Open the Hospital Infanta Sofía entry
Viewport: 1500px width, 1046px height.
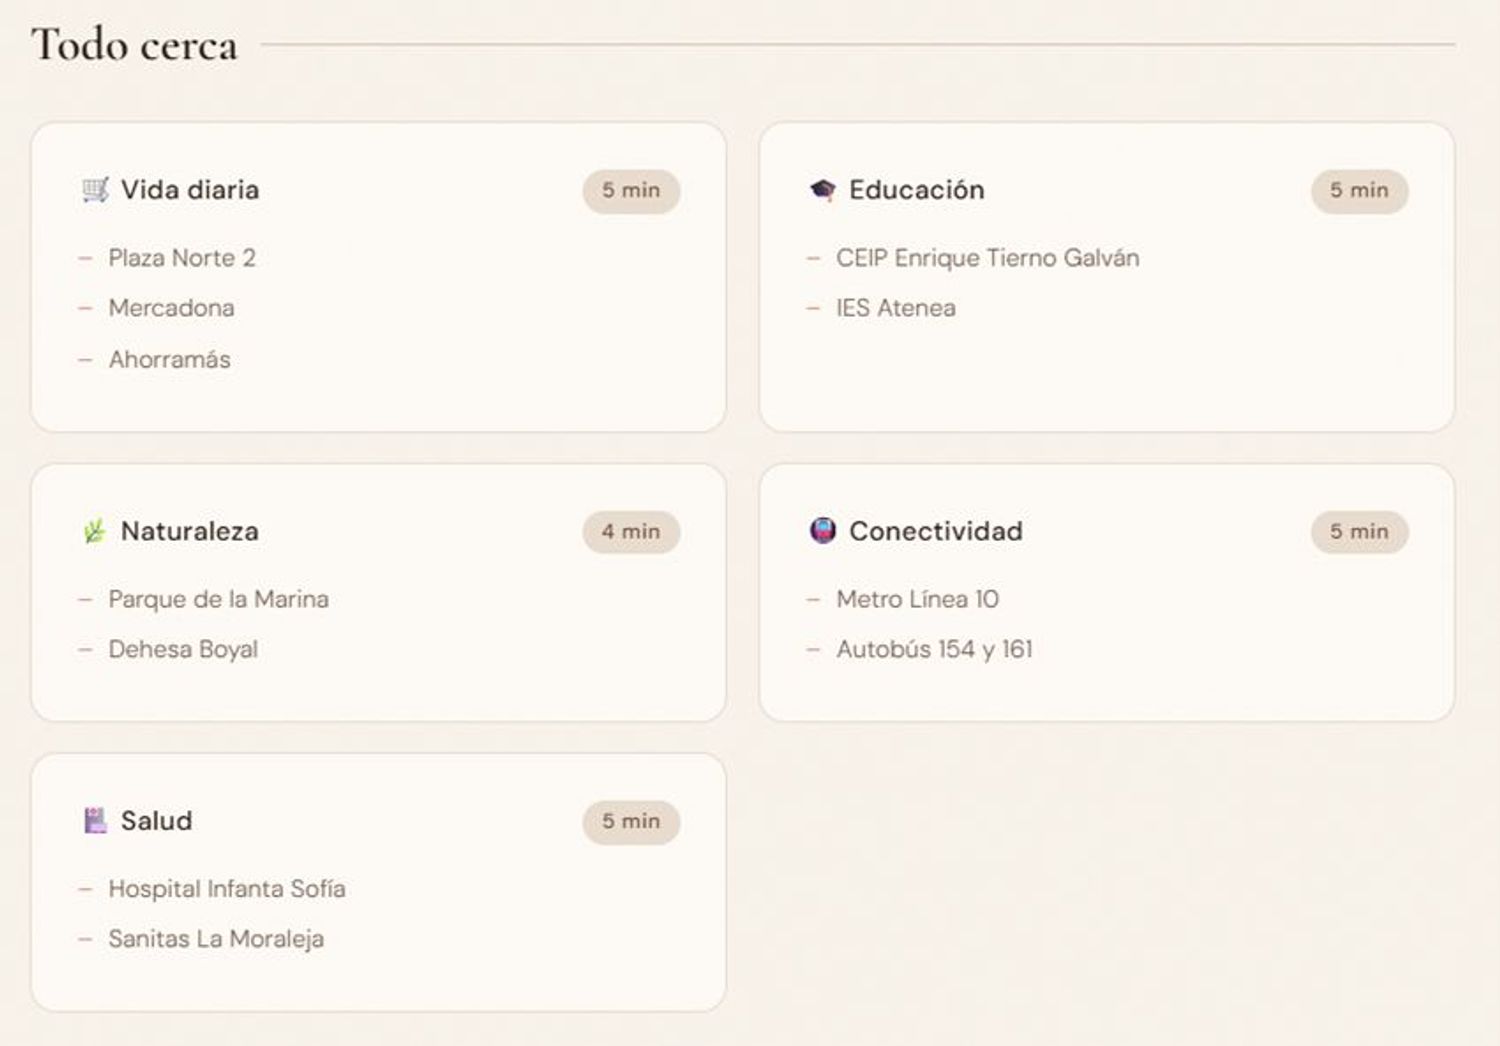[x=227, y=889]
